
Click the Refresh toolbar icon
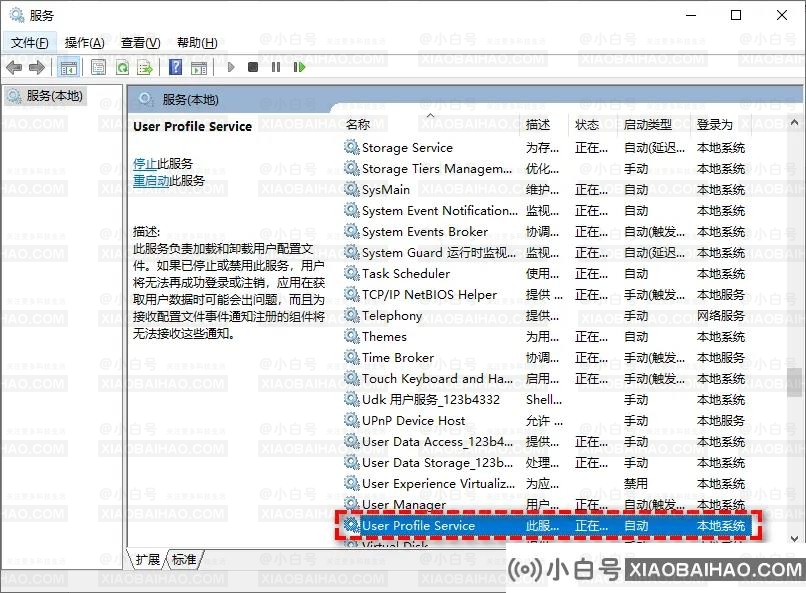click(x=122, y=67)
